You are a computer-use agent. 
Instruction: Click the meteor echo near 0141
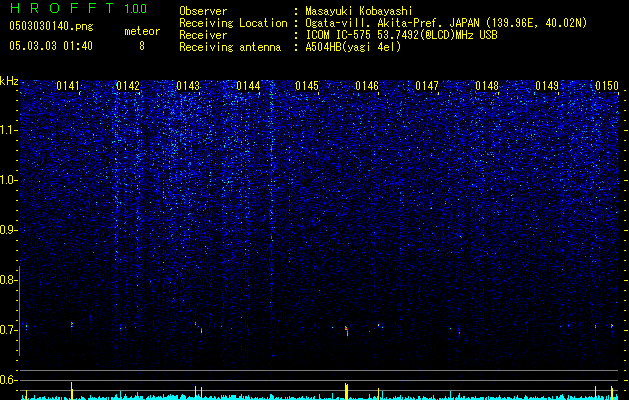(72, 324)
